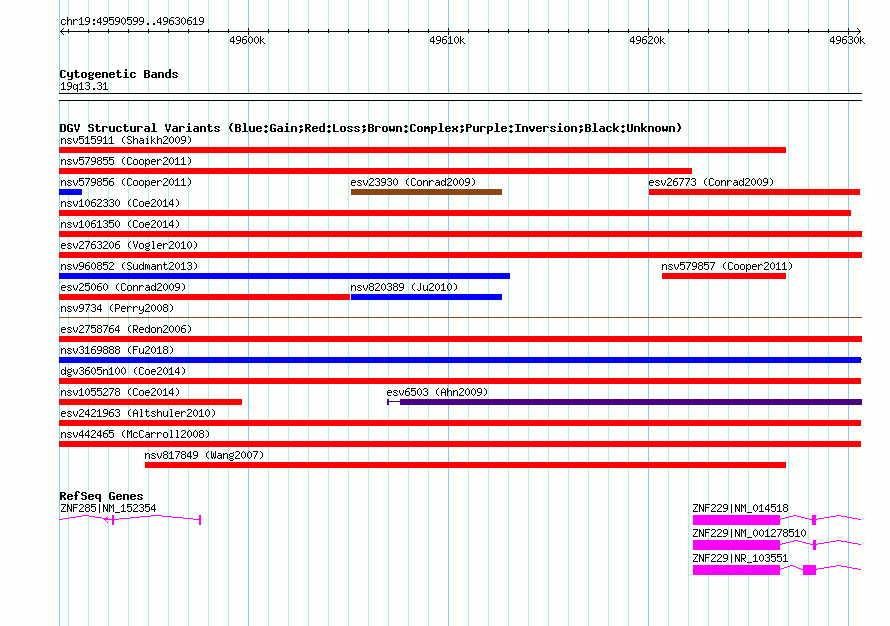Viewport: 890px width, 626px height.
Task: Open the nsv579857 (Cooper2011) label
Action: [727, 266]
